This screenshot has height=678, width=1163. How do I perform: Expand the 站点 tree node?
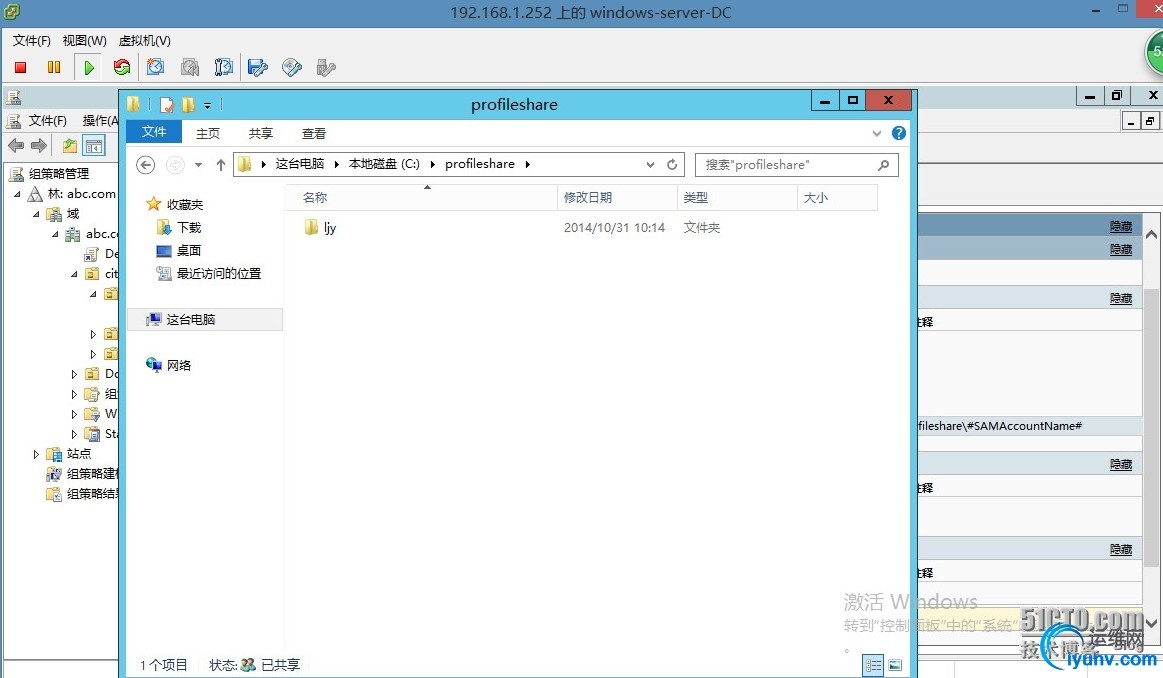point(36,454)
